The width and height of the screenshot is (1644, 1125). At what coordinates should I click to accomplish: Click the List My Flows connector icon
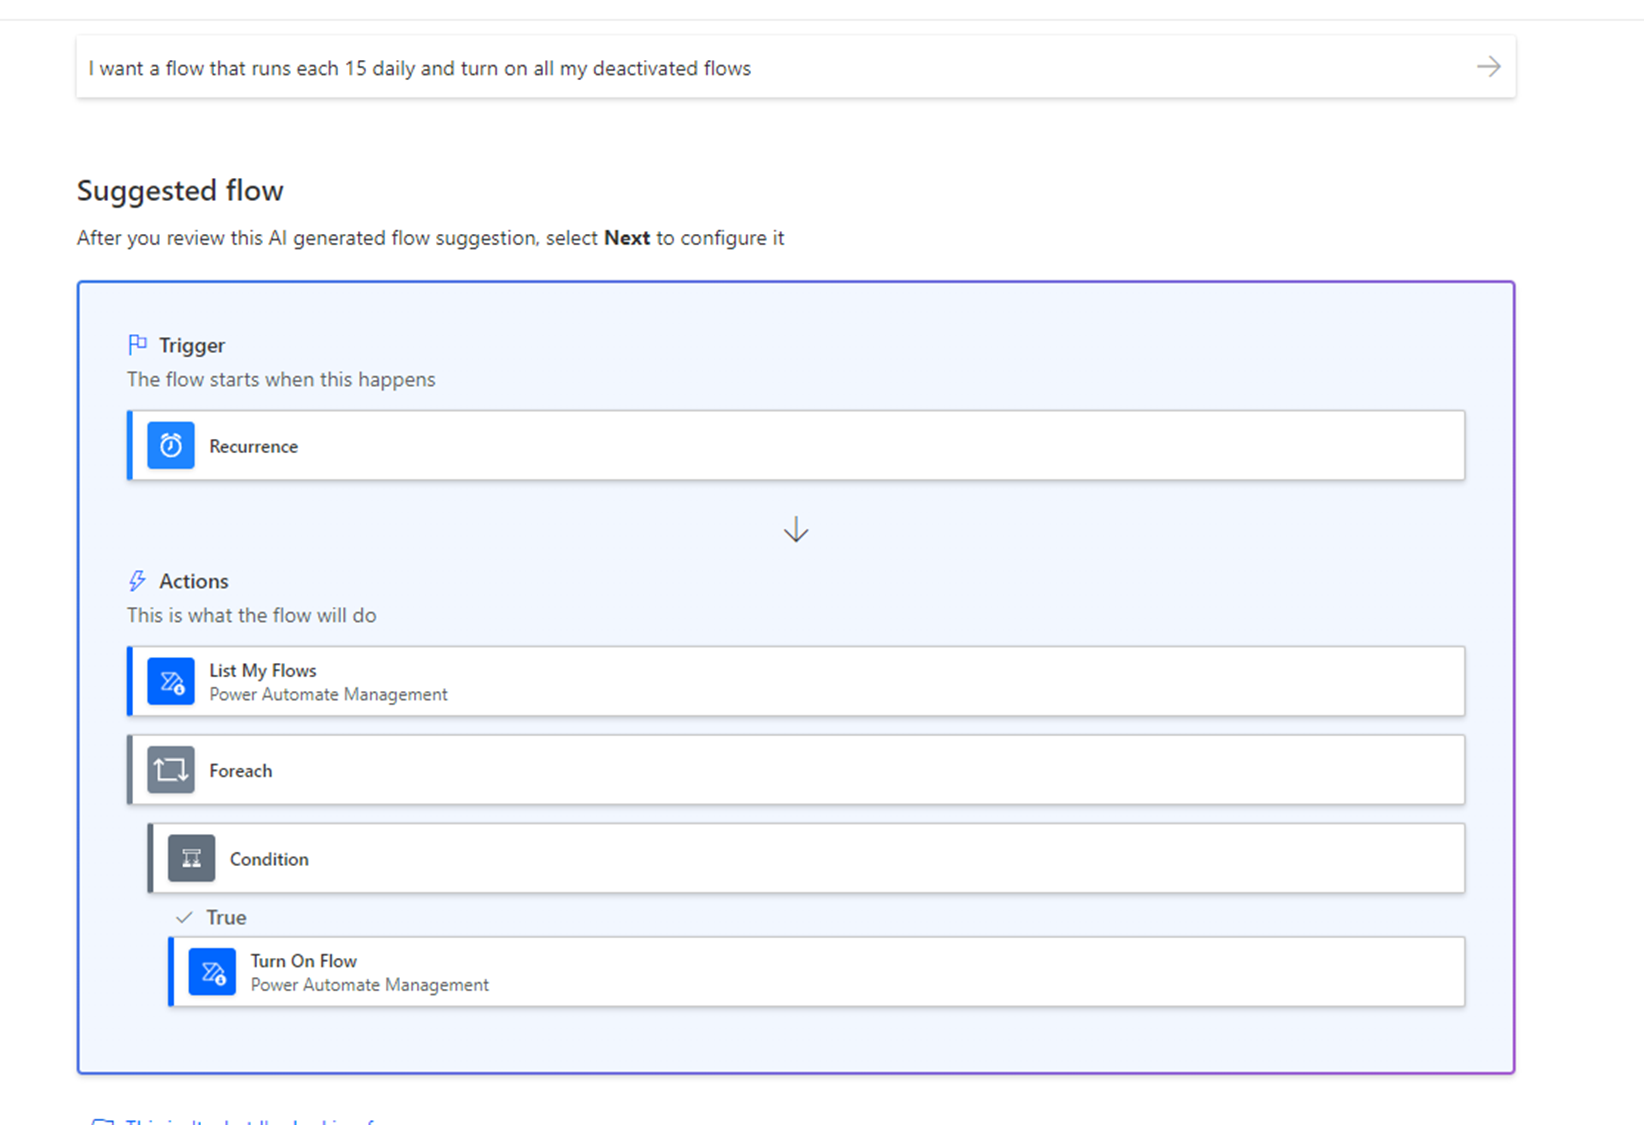point(171,681)
